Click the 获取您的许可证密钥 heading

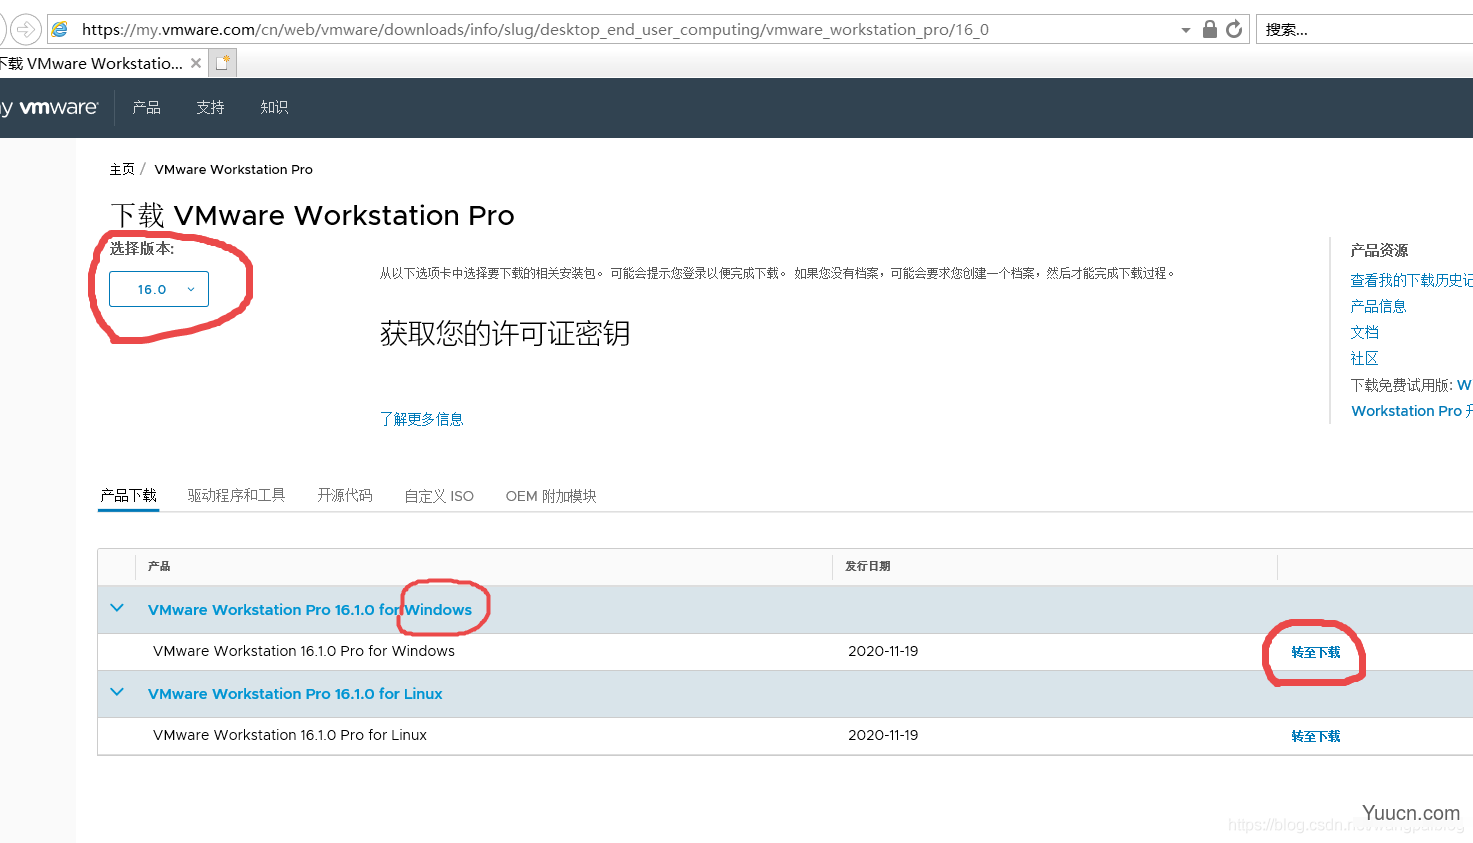click(505, 333)
